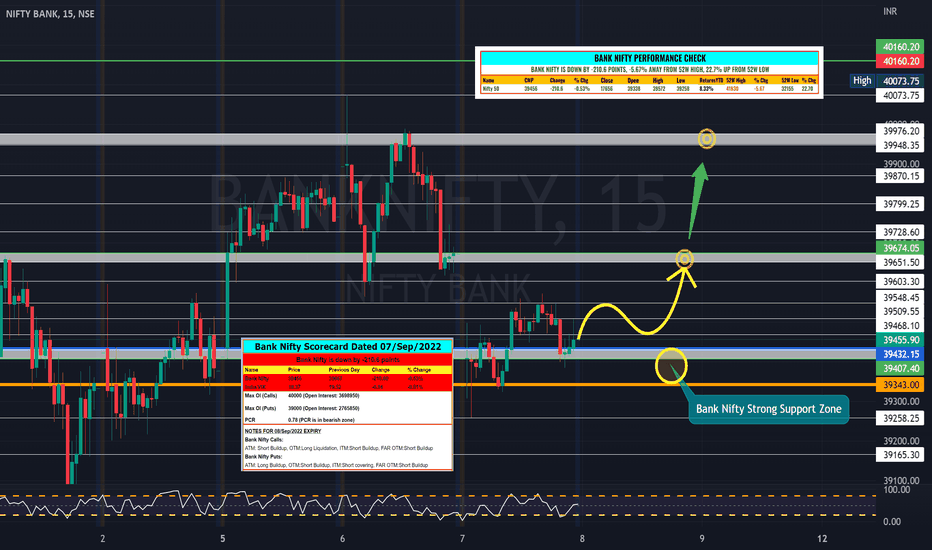This screenshot has width=932, height=550.
Task: Select the 39468.10 price label
Action: [900, 325]
